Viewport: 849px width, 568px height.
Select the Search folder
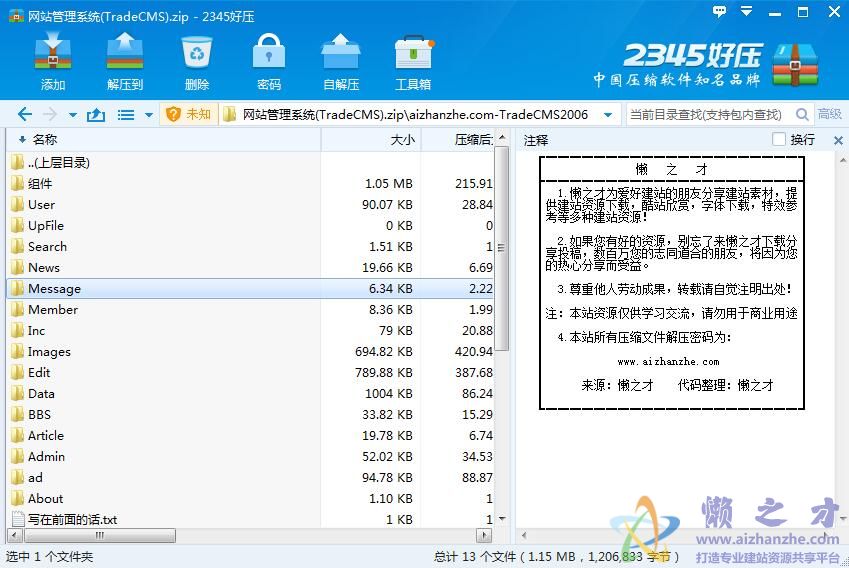(x=250, y=246)
